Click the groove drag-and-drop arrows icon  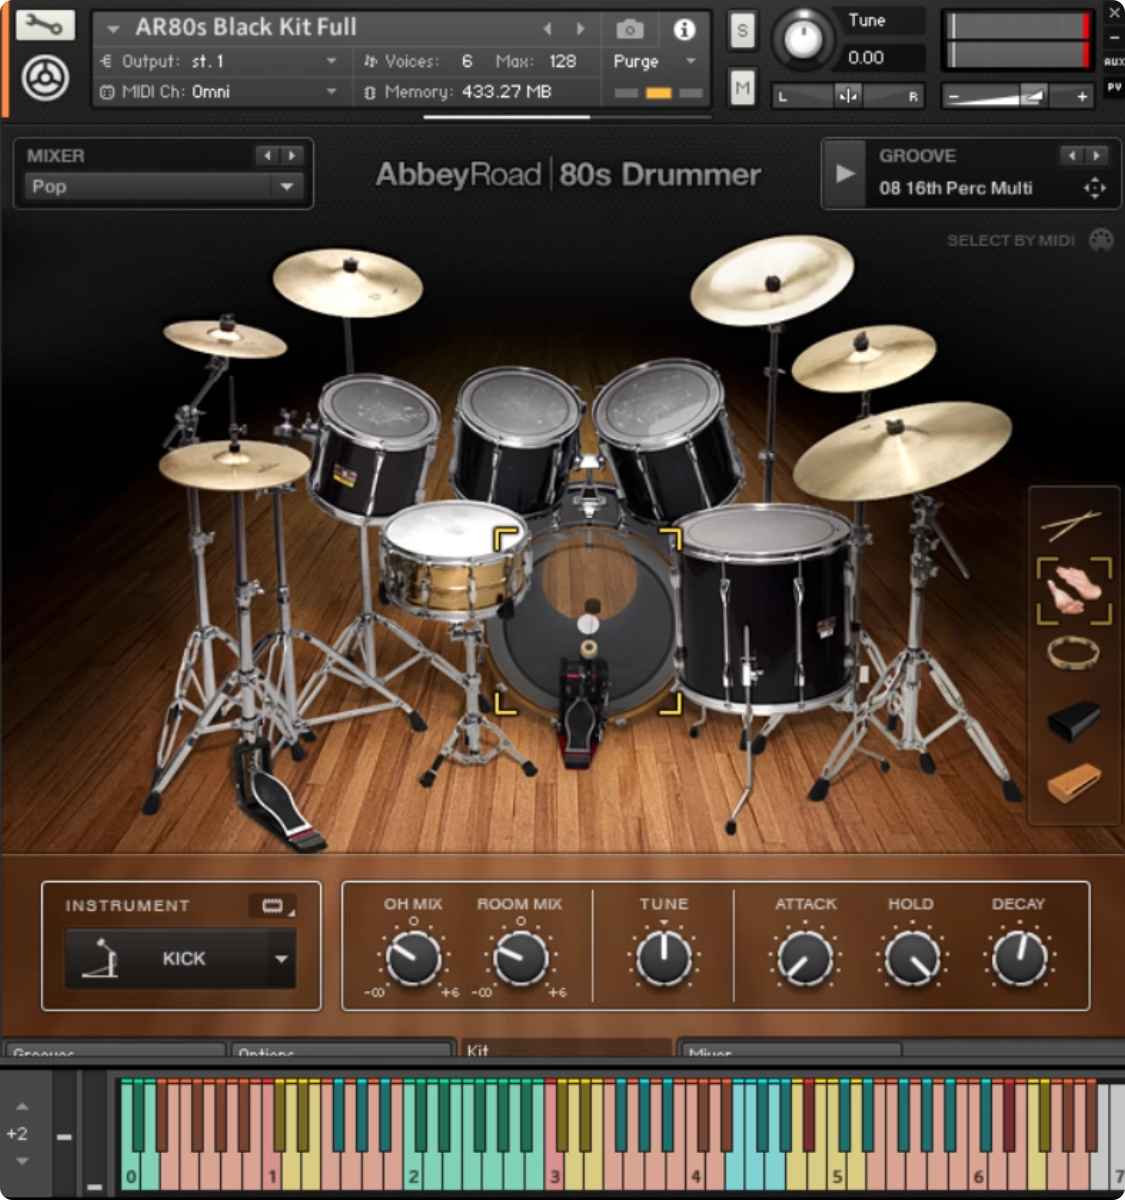point(1095,188)
